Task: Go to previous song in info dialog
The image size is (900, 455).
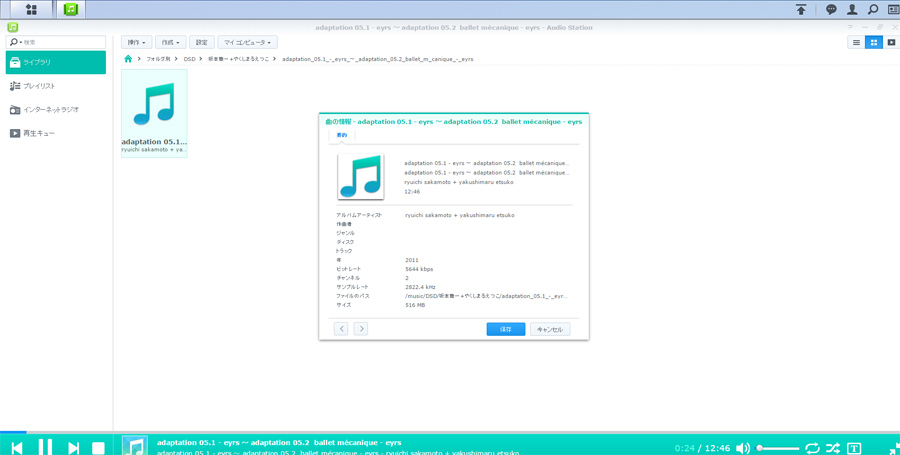Action: click(341, 329)
